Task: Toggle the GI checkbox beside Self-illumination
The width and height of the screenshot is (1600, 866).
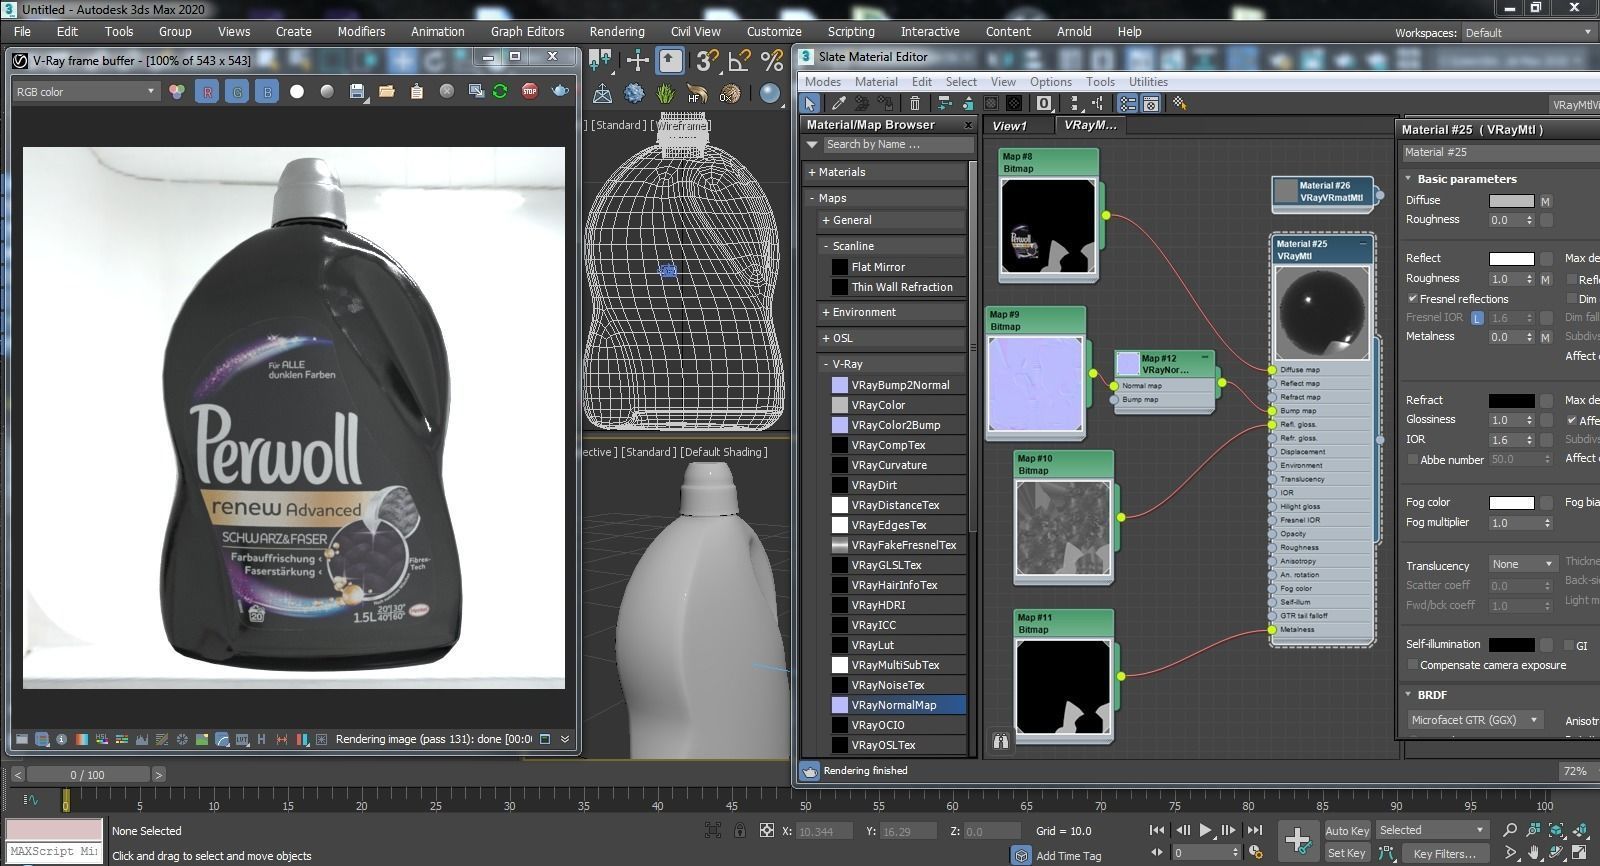Action: click(1568, 645)
